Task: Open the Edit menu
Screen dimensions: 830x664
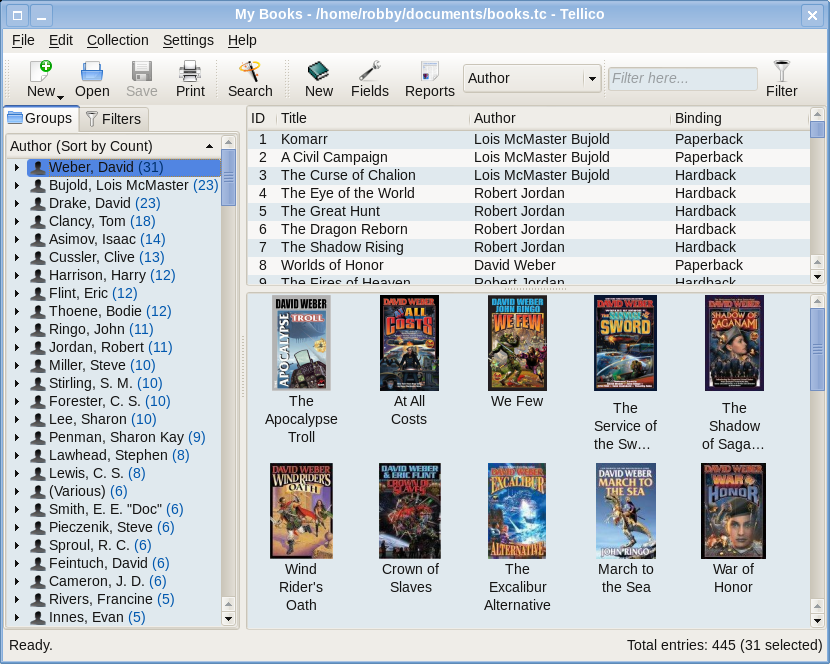Action: click(x=61, y=40)
